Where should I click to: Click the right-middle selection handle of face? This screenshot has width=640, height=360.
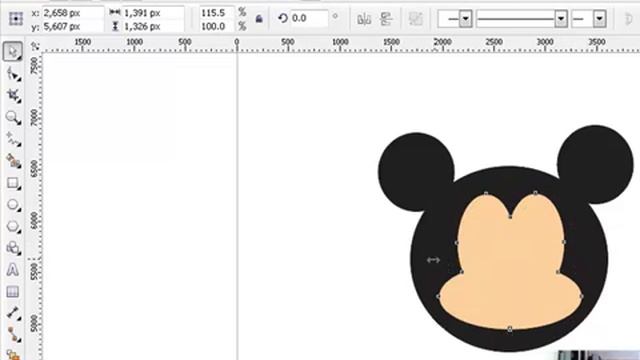(564, 242)
